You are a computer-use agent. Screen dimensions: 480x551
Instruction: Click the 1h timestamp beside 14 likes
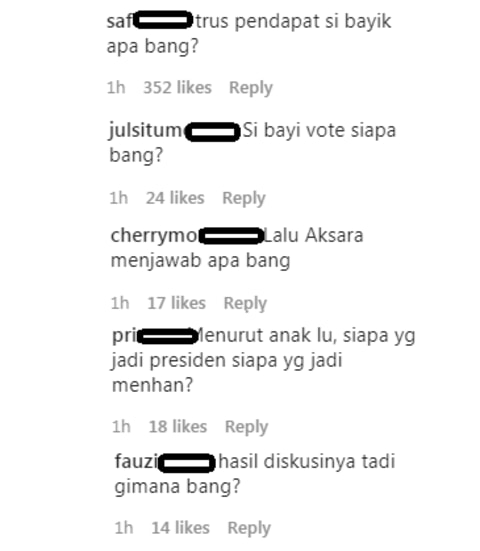124,528
